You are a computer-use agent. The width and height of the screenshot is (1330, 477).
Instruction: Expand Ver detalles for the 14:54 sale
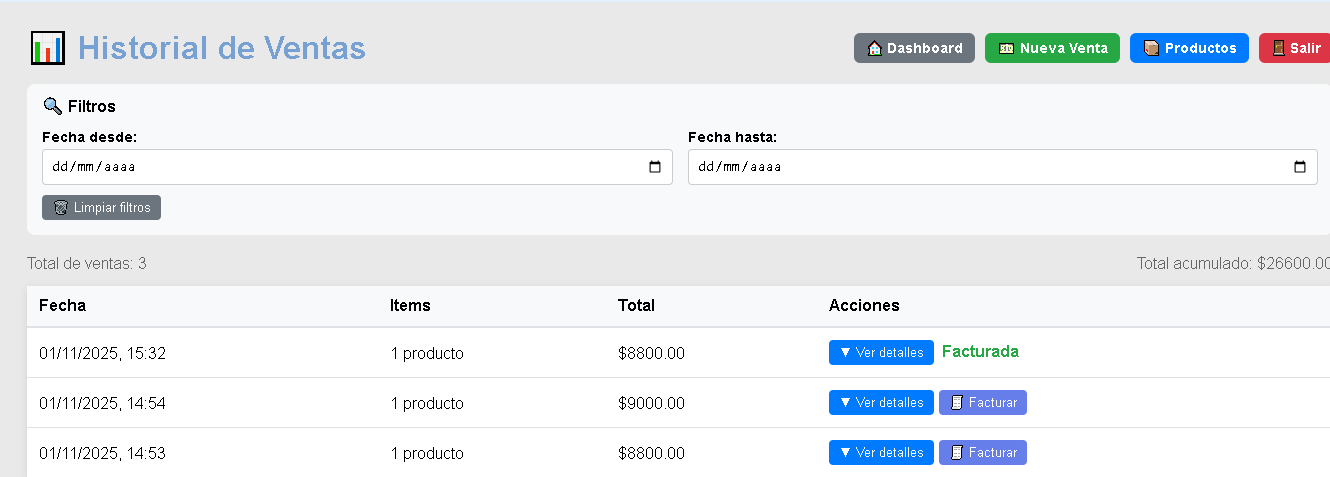coord(881,402)
